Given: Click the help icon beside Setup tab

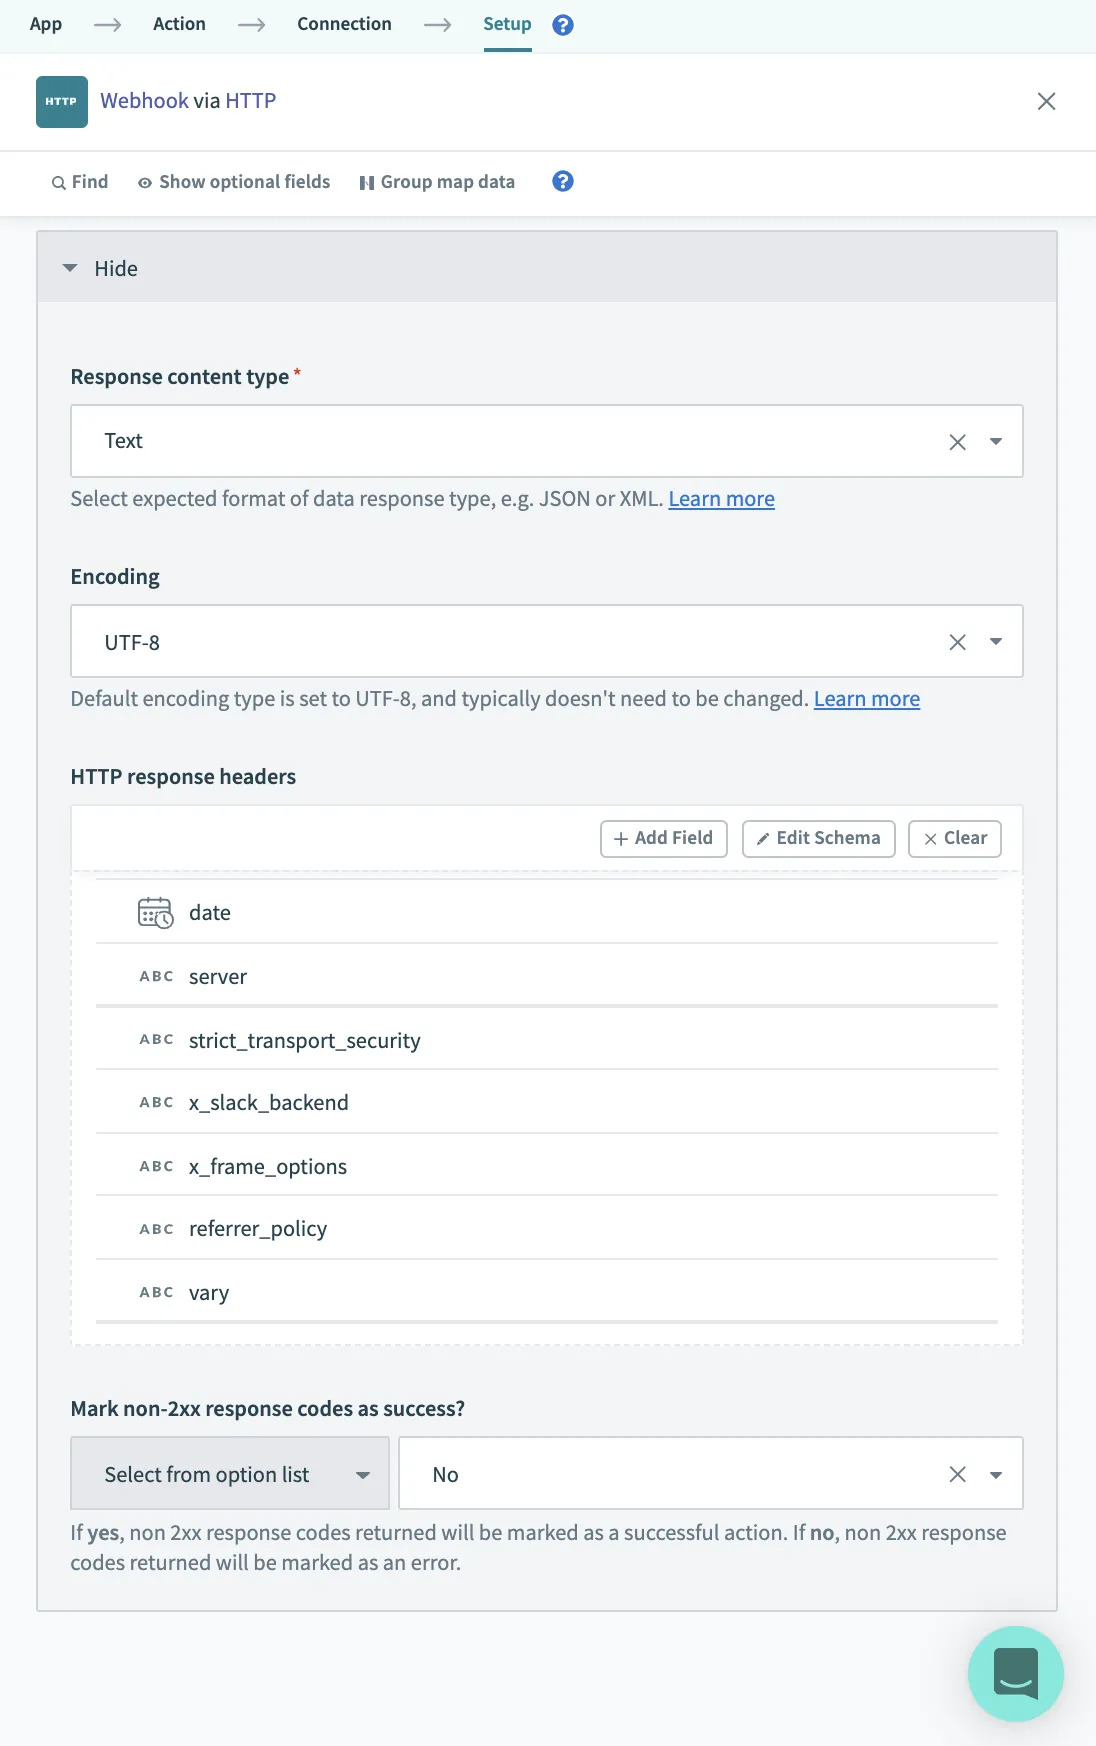Looking at the screenshot, I should click(563, 25).
